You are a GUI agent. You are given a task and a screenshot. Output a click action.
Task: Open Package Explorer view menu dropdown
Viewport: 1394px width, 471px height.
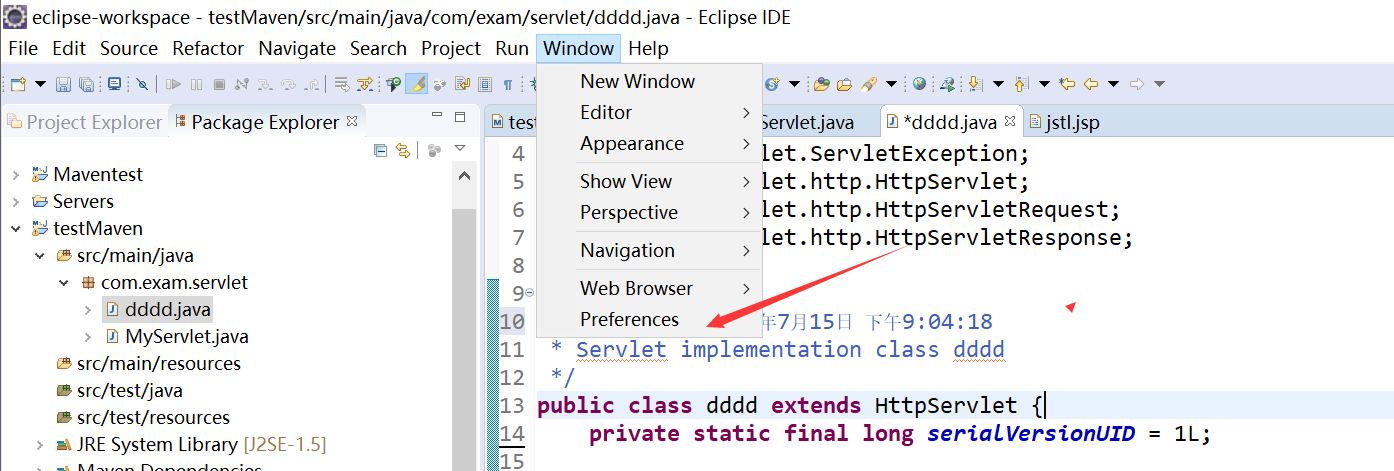pos(460,149)
